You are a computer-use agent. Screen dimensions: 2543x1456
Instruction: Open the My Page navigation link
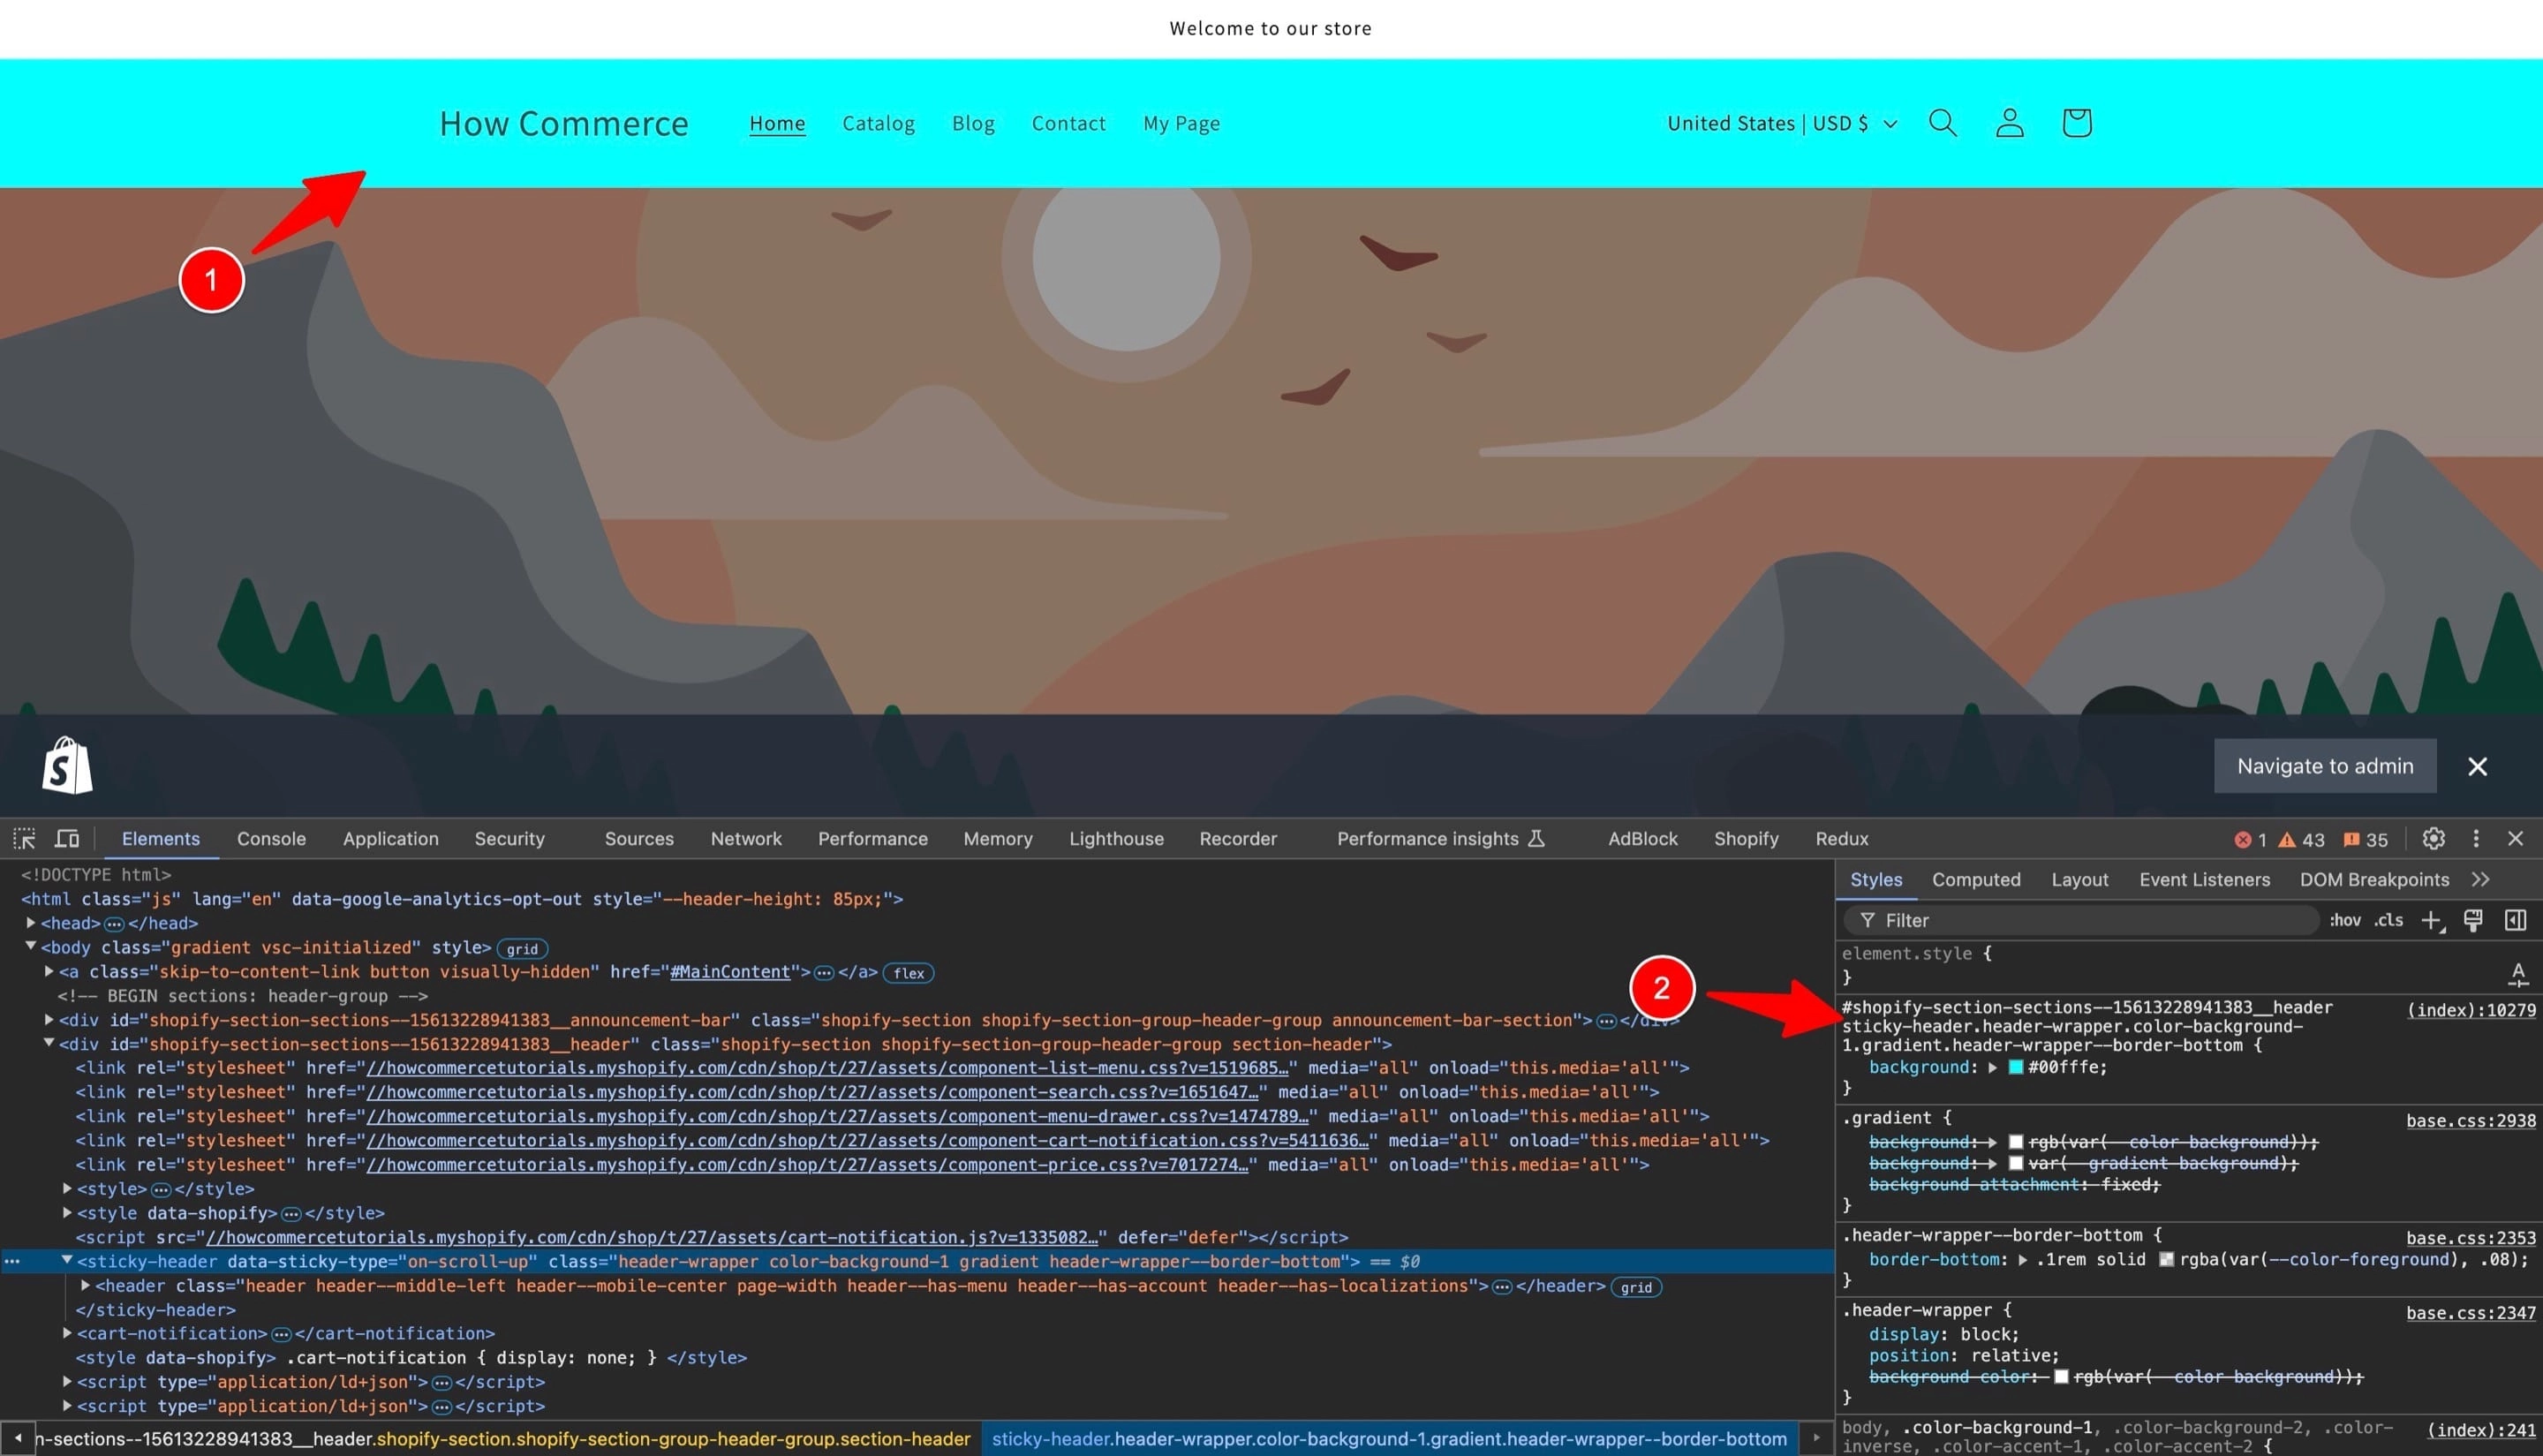(1181, 123)
